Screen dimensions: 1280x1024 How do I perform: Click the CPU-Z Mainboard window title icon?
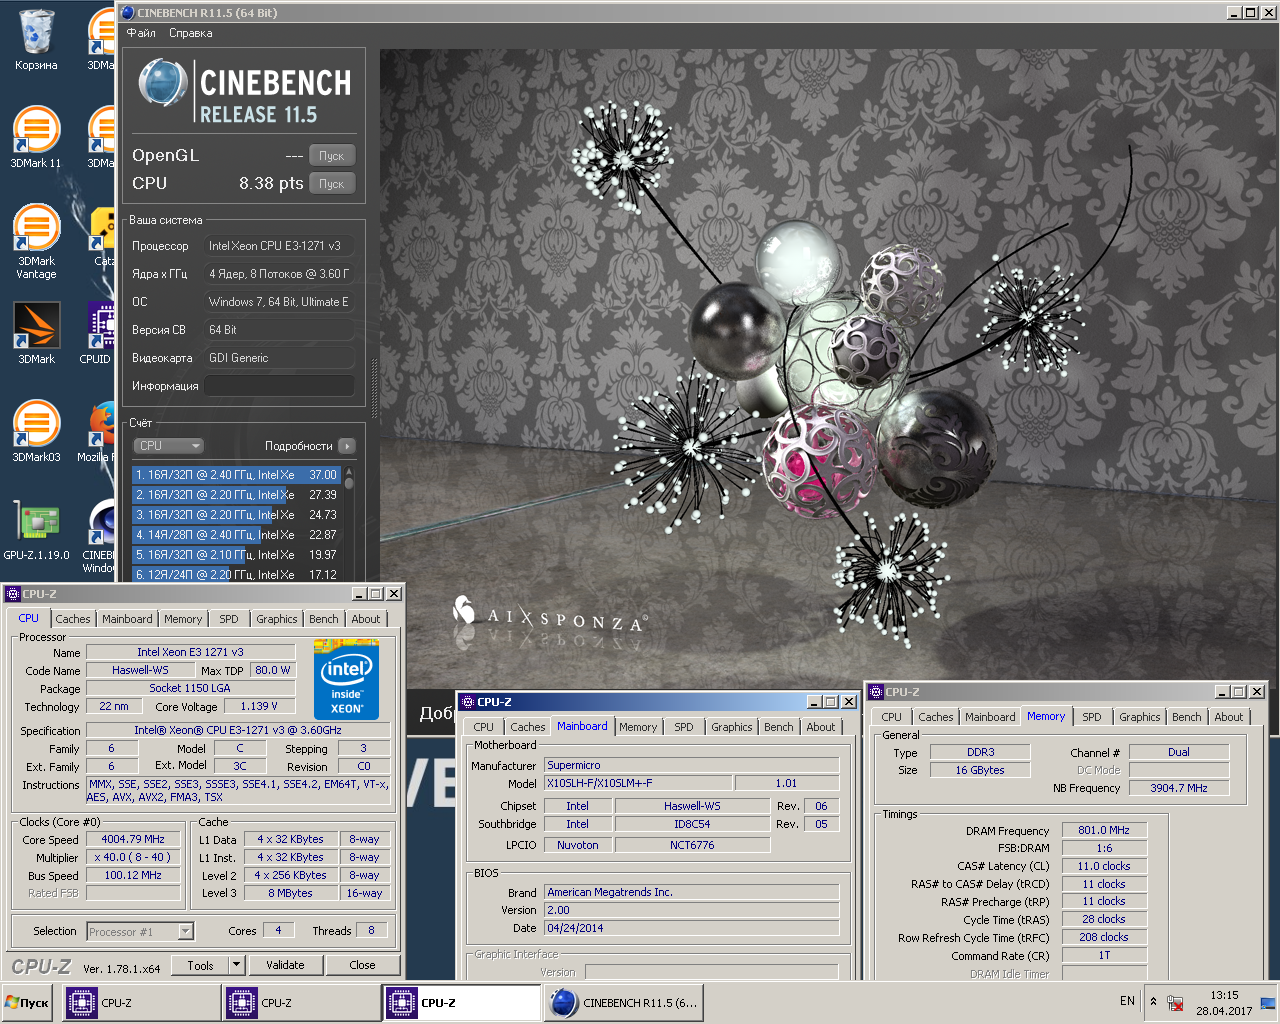467,702
